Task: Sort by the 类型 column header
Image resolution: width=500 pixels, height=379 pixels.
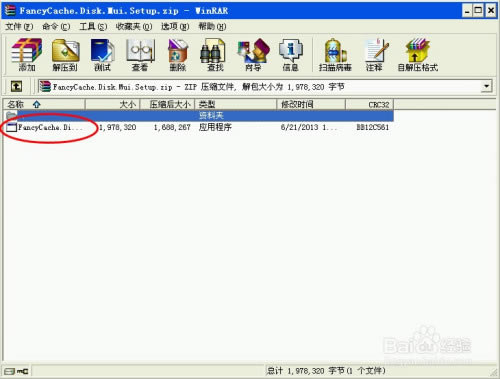Action: [x=236, y=104]
